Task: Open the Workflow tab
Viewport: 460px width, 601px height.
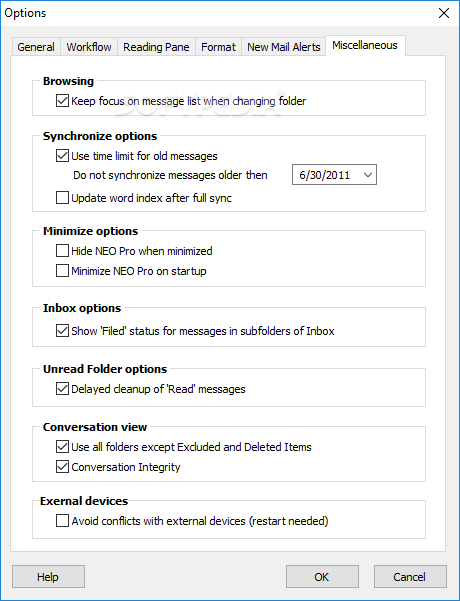Action: click(x=89, y=47)
